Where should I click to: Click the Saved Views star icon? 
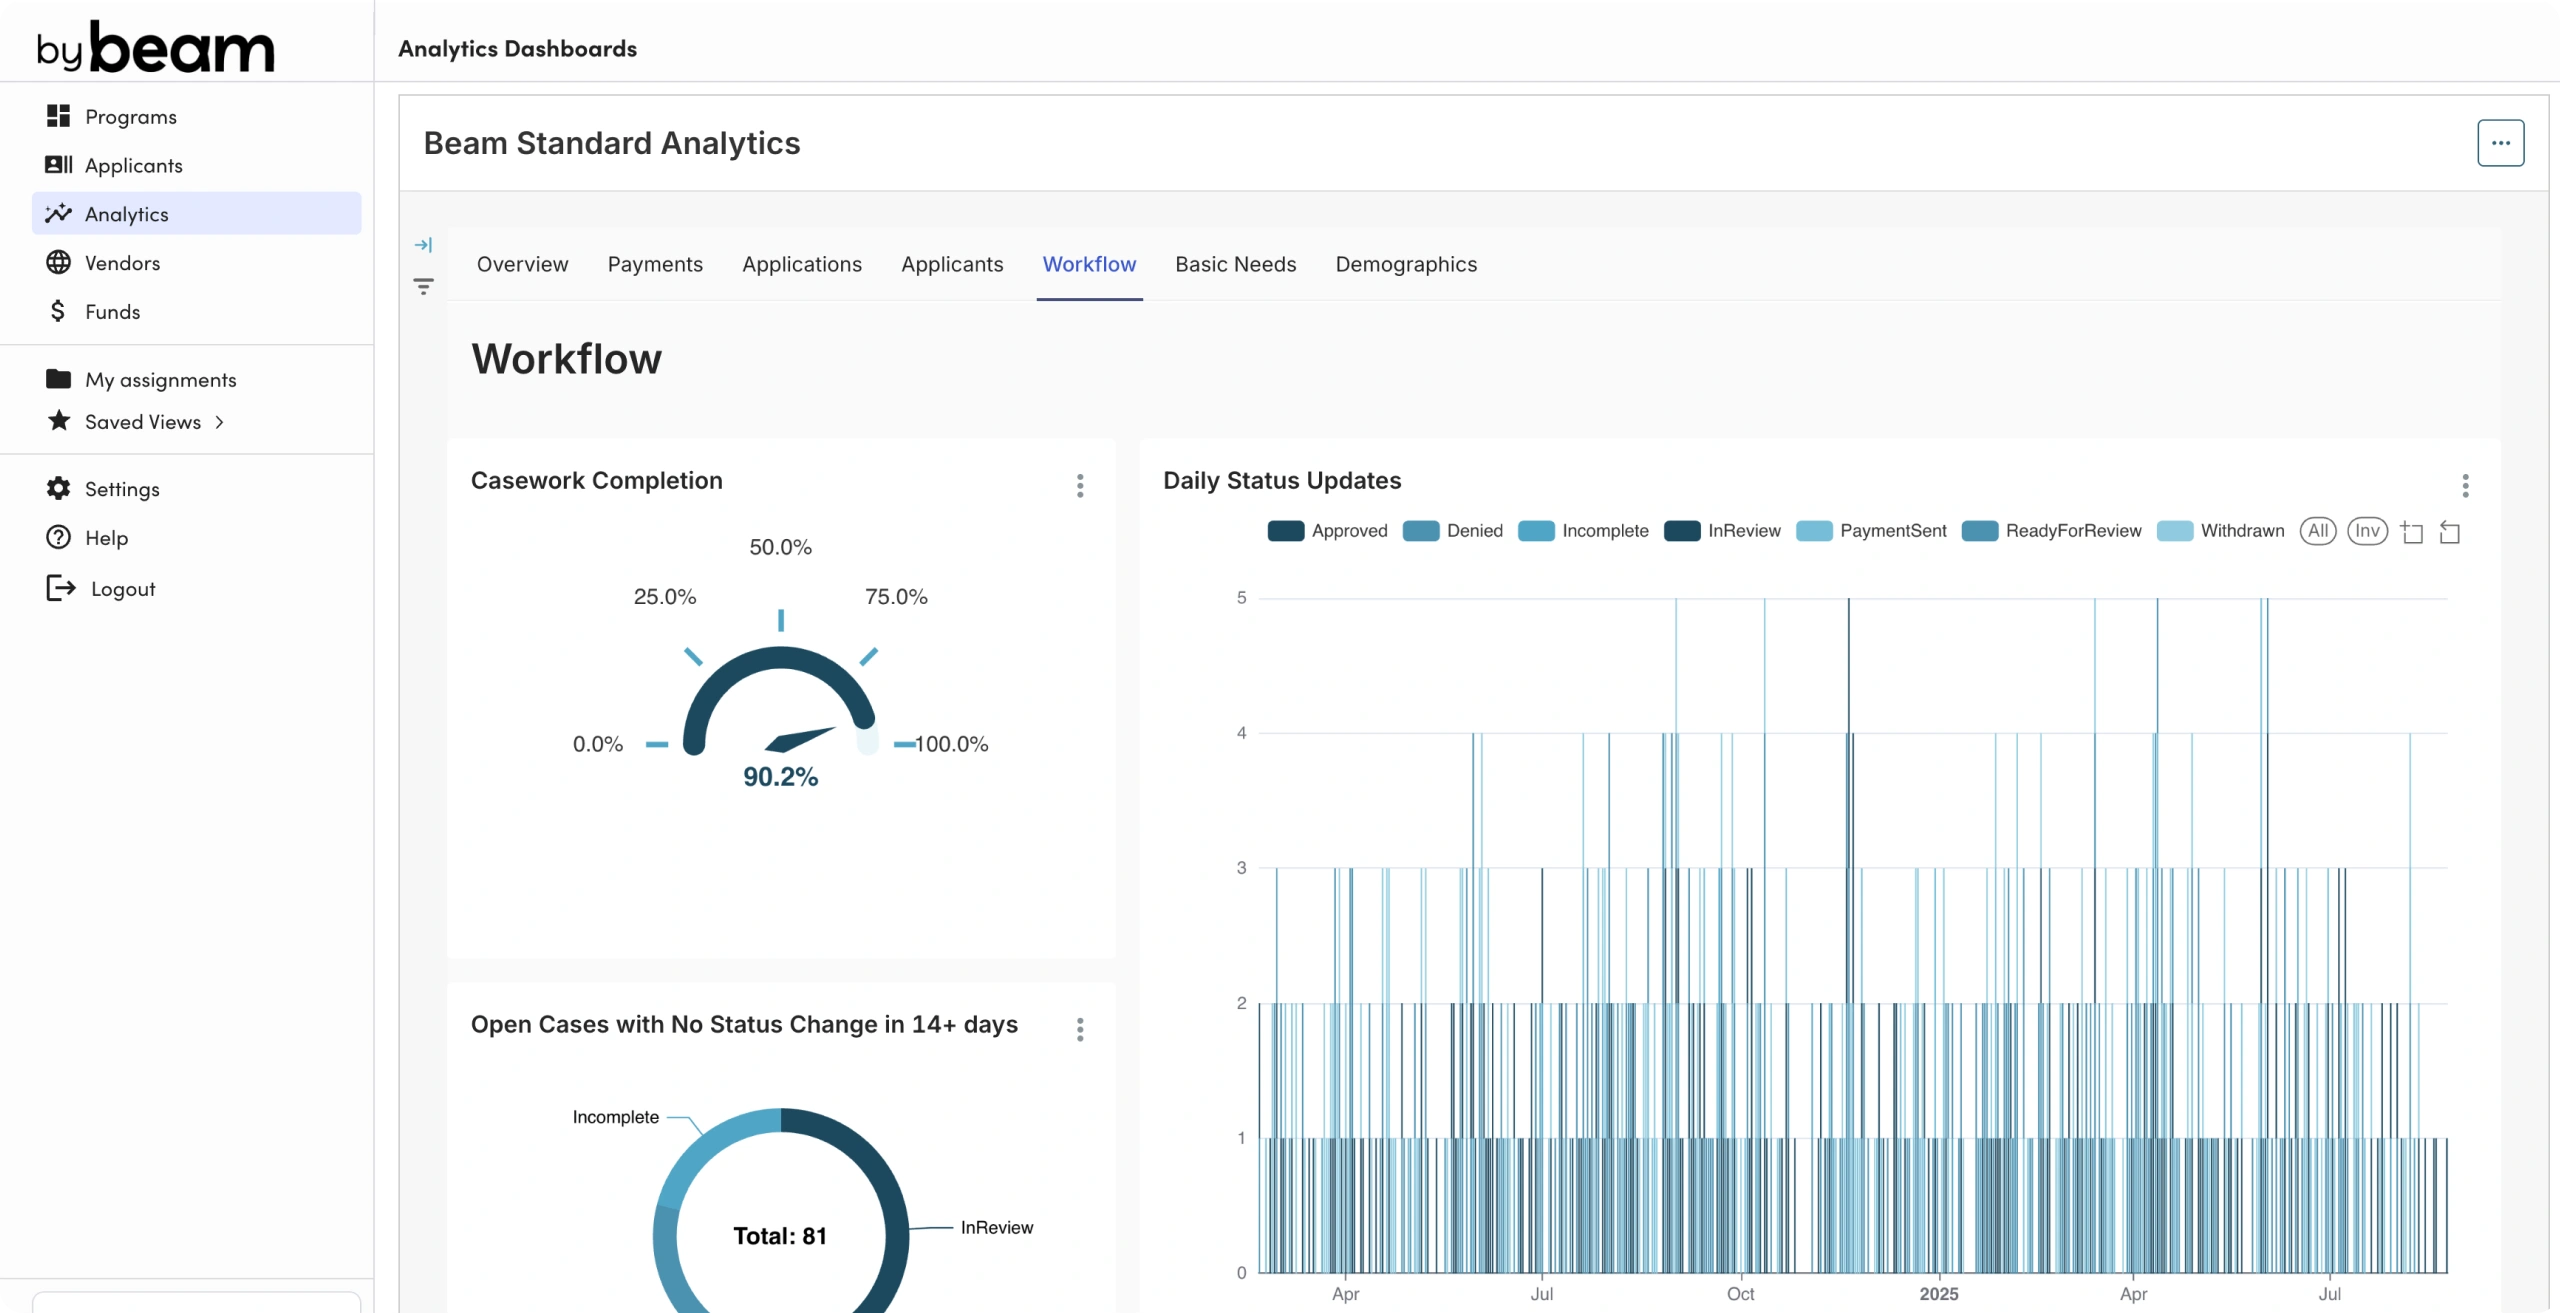(59, 421)
